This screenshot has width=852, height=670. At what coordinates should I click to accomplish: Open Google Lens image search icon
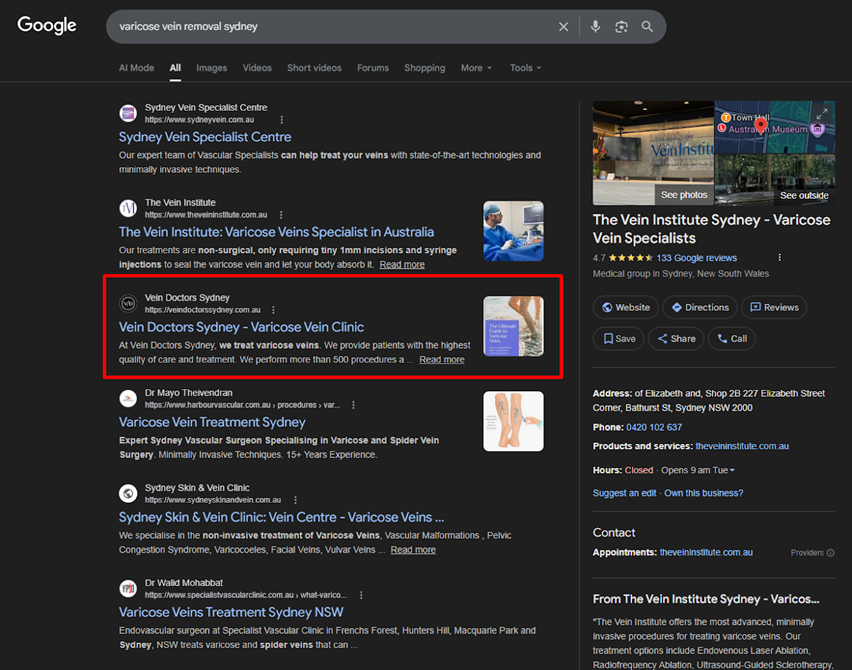[x=621, y=27]
